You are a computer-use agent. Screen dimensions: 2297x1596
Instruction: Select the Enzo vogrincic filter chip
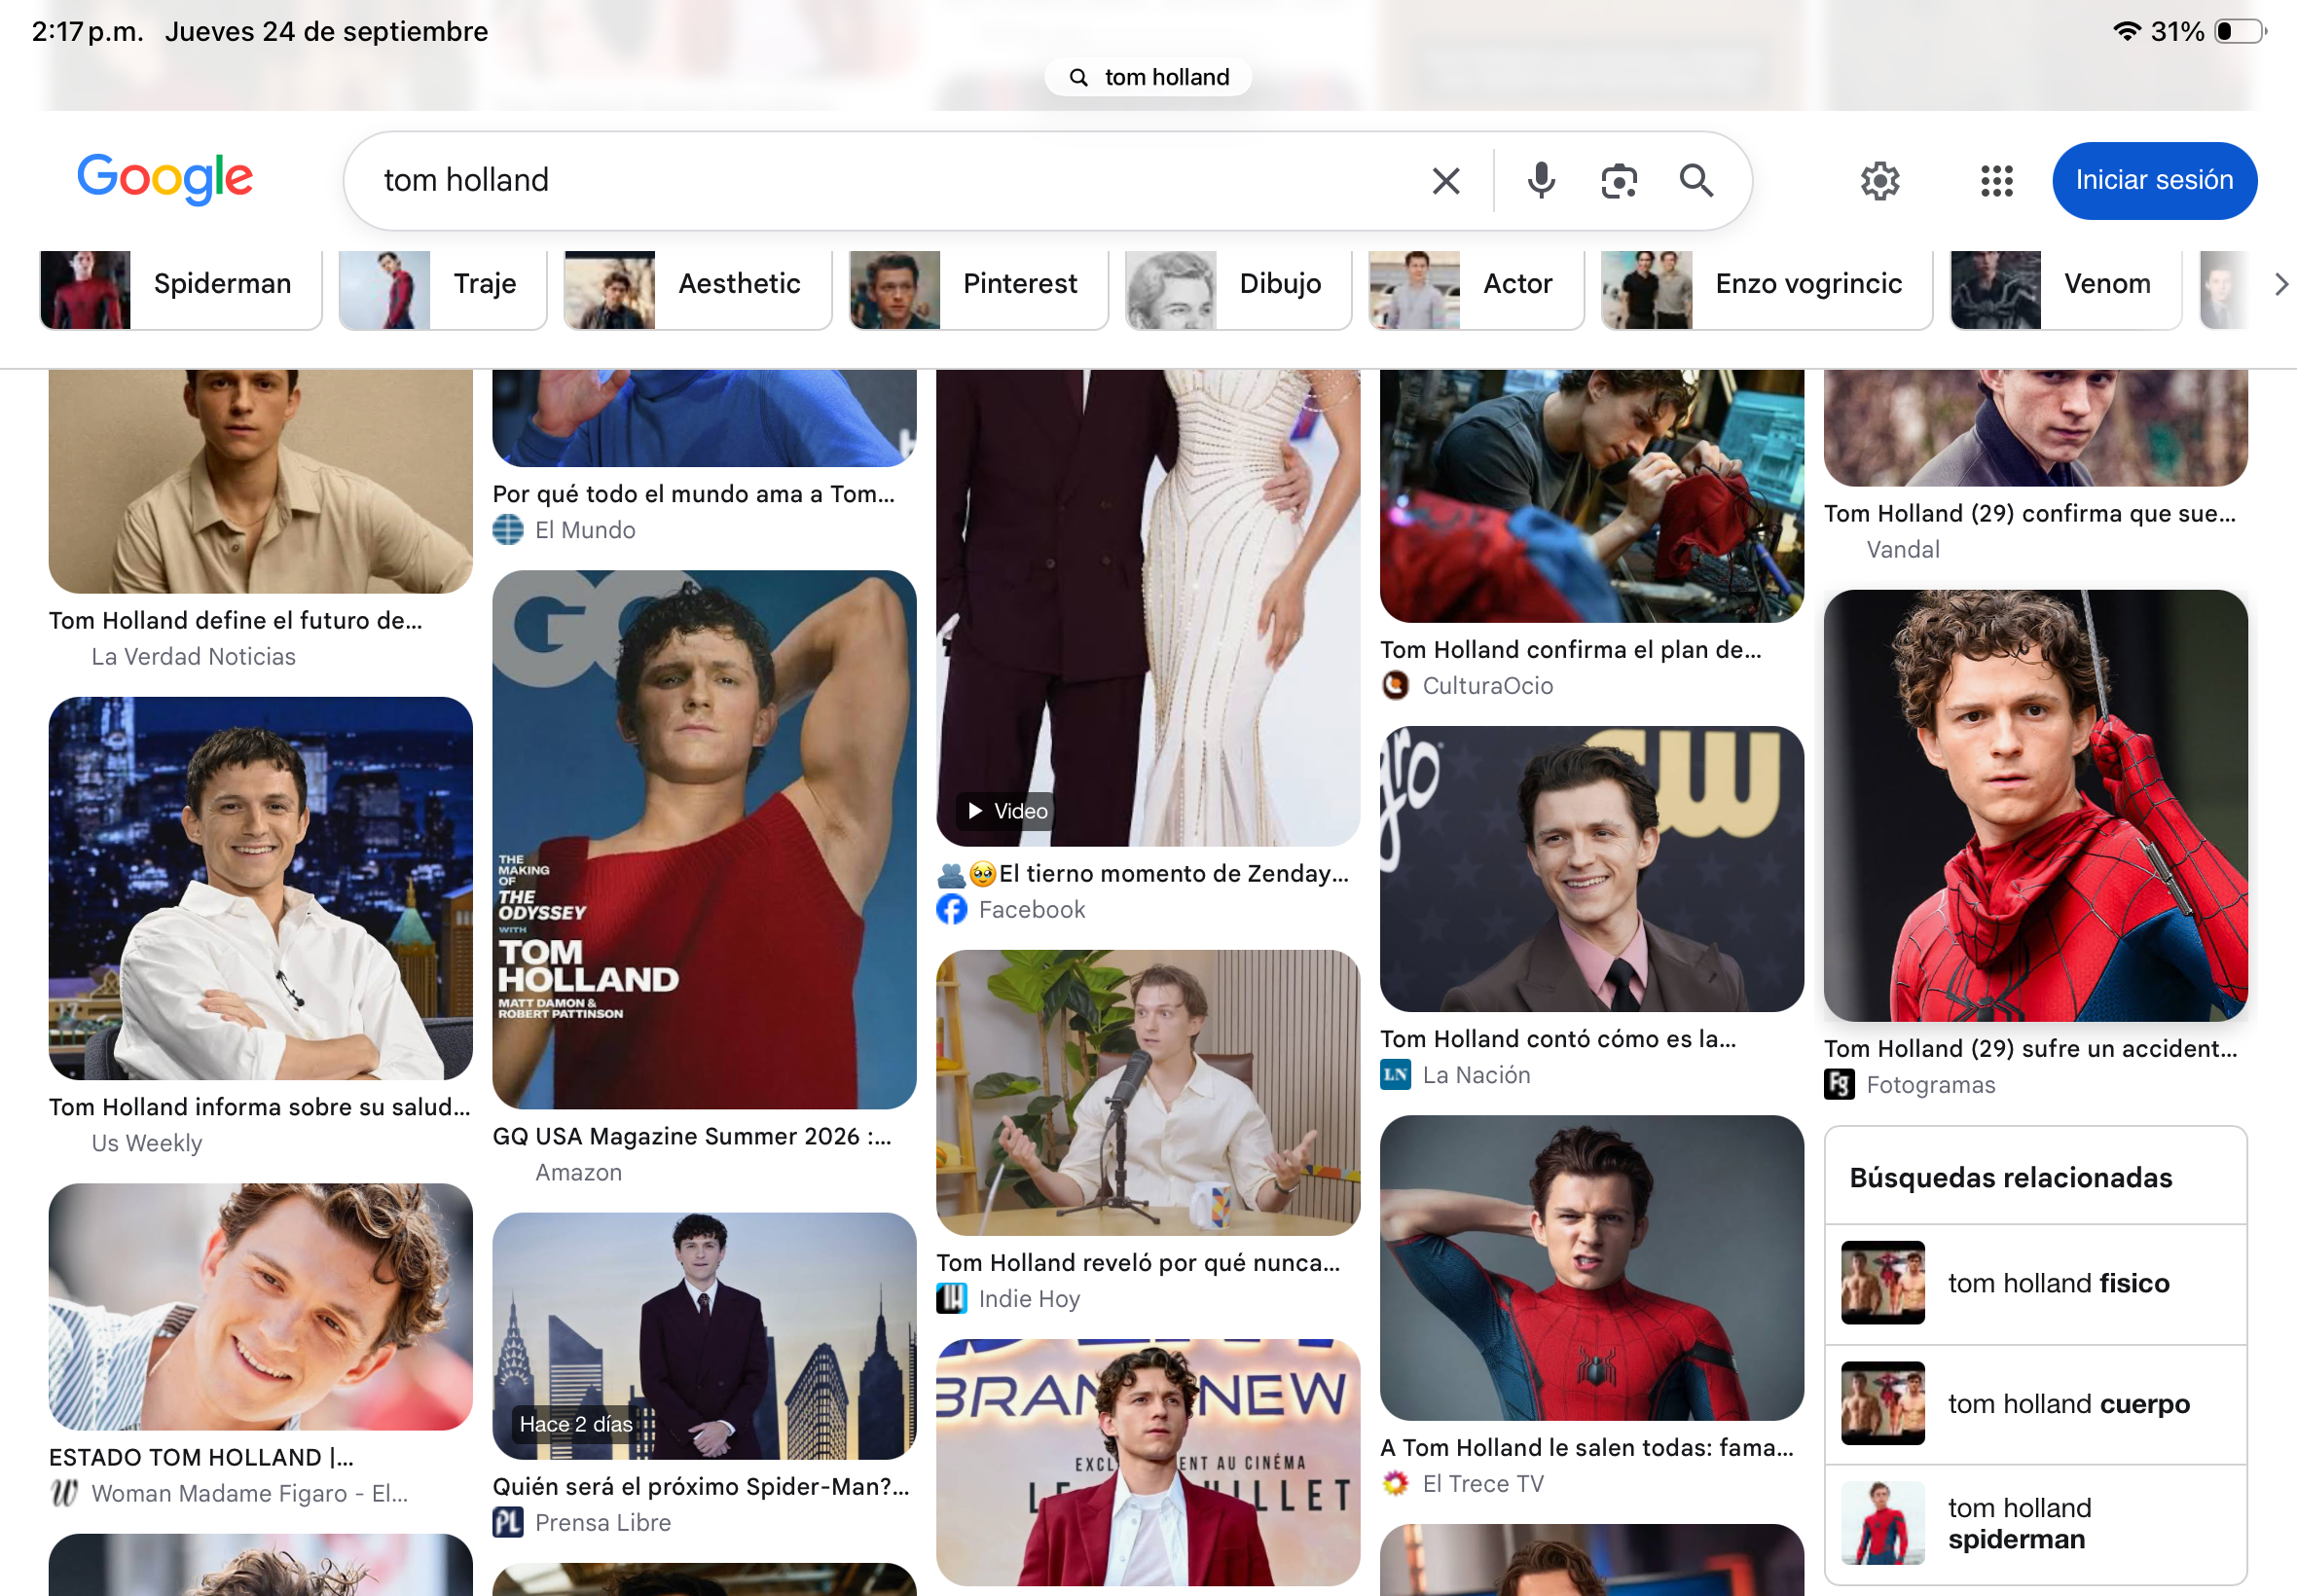1767,289
